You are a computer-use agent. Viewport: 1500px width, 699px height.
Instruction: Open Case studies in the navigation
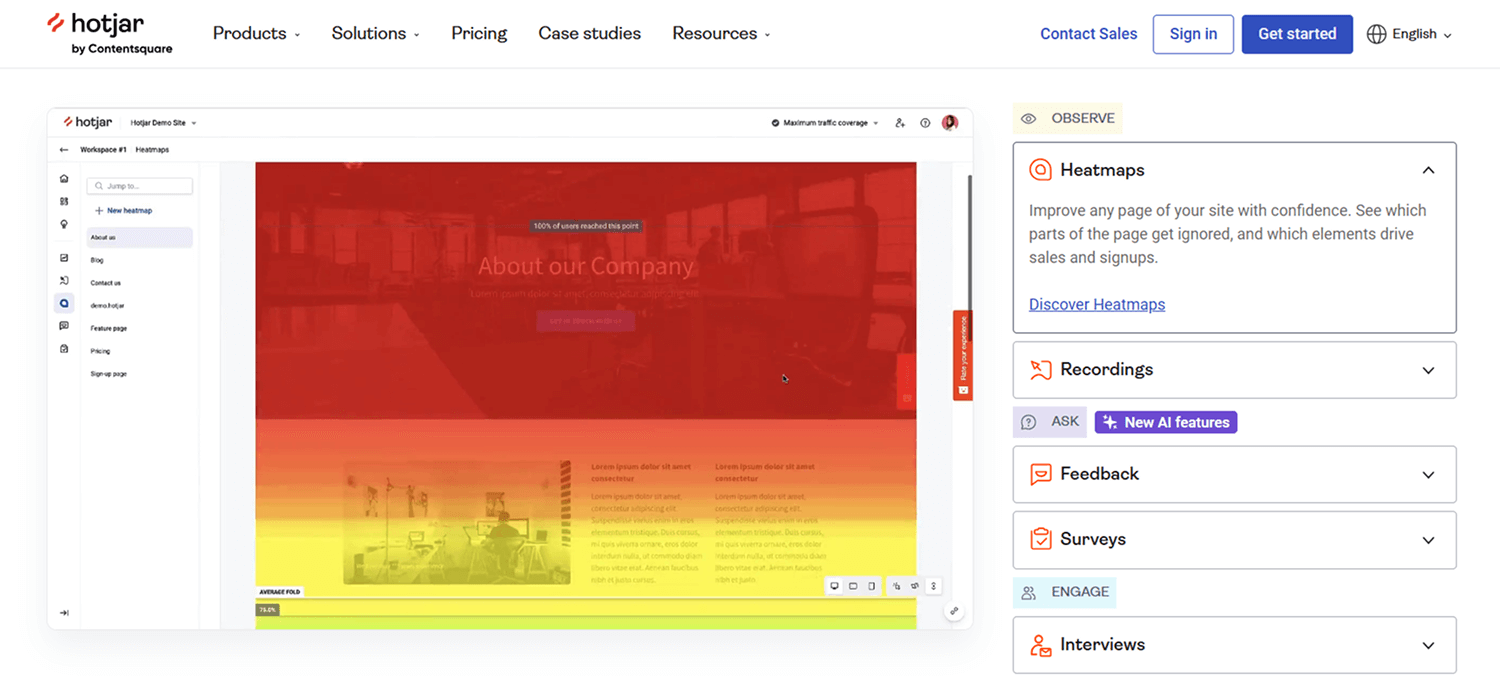point(590,33)
